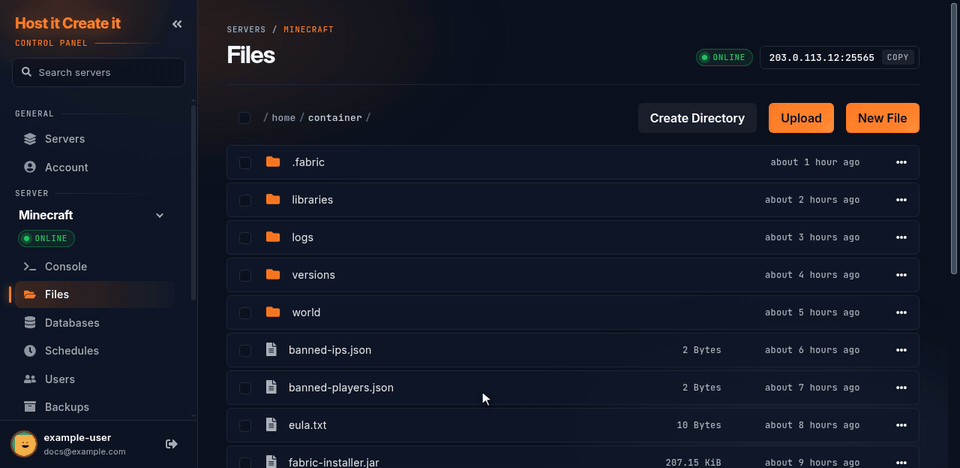Go to the Backups page
This screenshot has width=960, height=468.
[x=94, y=407]
